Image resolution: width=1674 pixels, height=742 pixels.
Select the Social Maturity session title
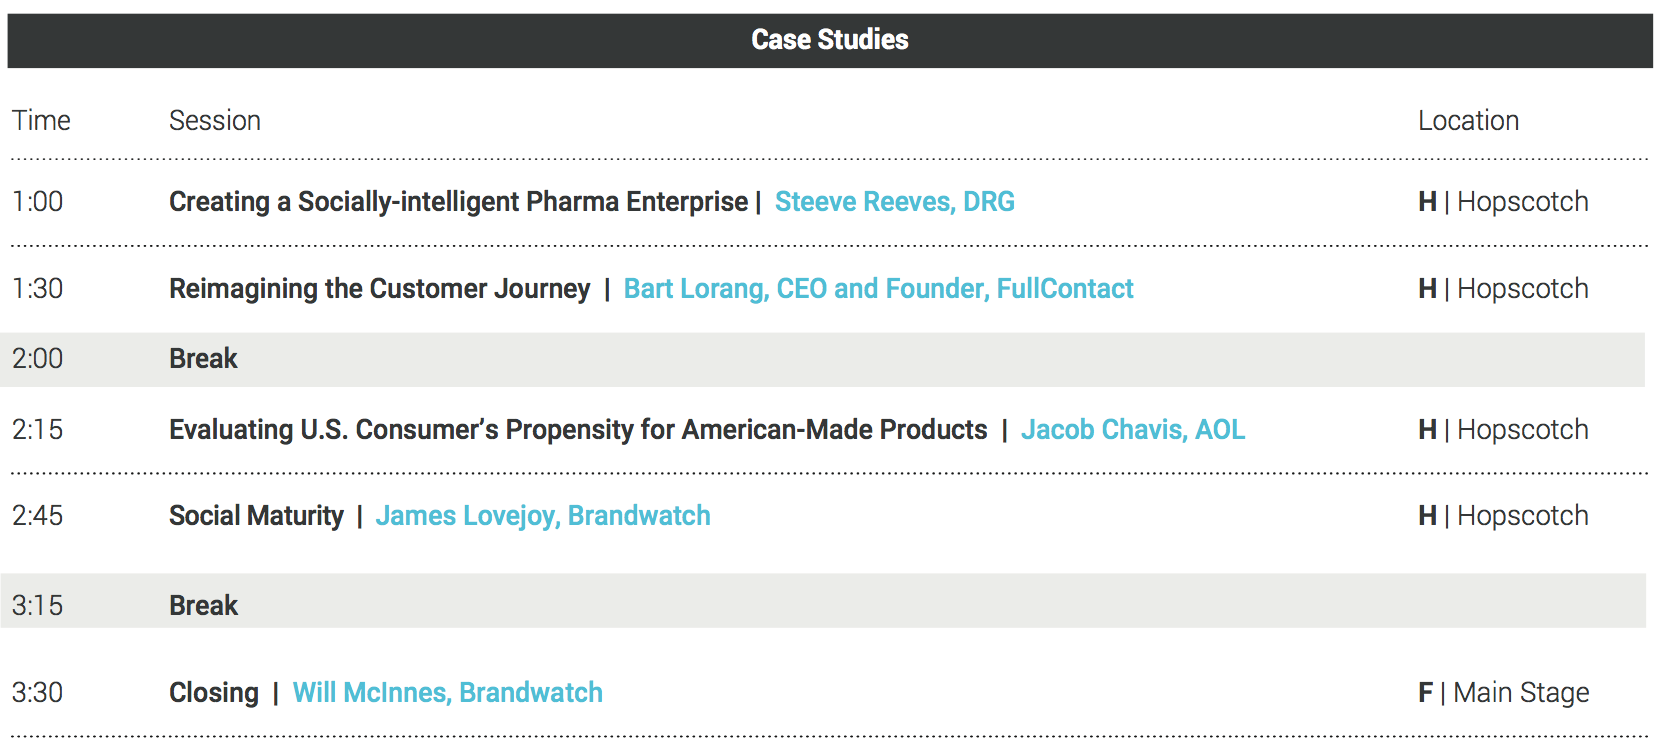click(256, 516)
